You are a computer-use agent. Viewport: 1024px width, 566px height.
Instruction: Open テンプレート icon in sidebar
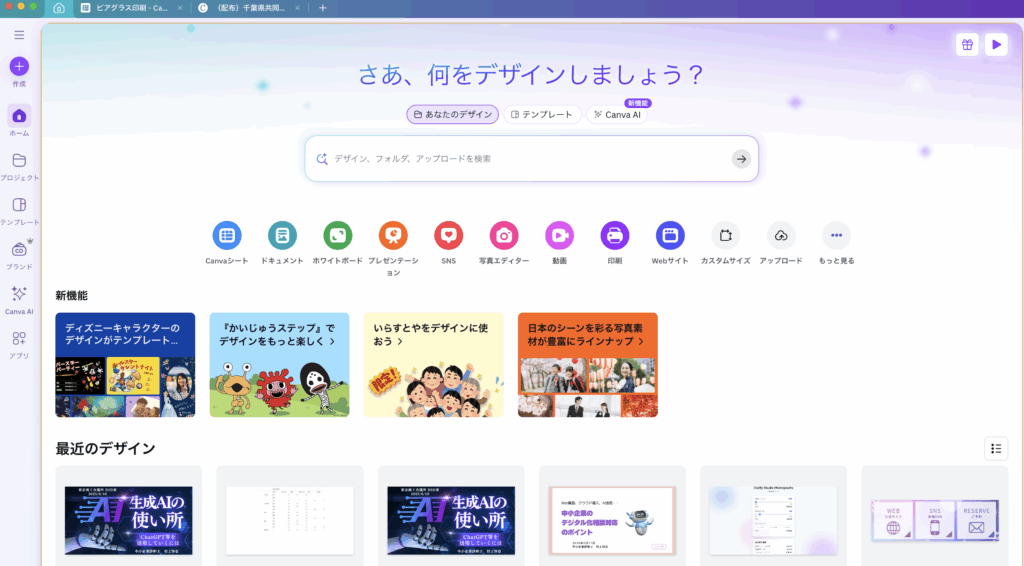click(x=19, y=205)
